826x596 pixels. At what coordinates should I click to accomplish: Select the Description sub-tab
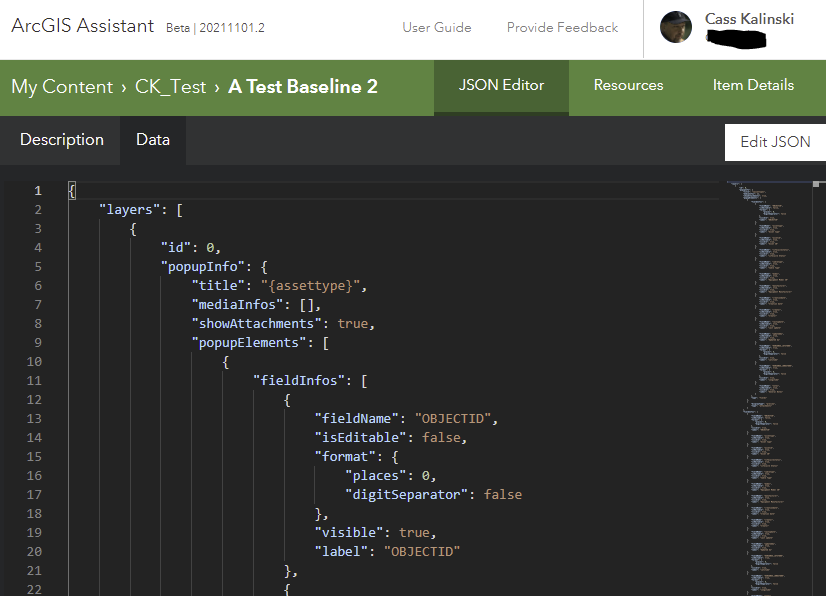62,140
